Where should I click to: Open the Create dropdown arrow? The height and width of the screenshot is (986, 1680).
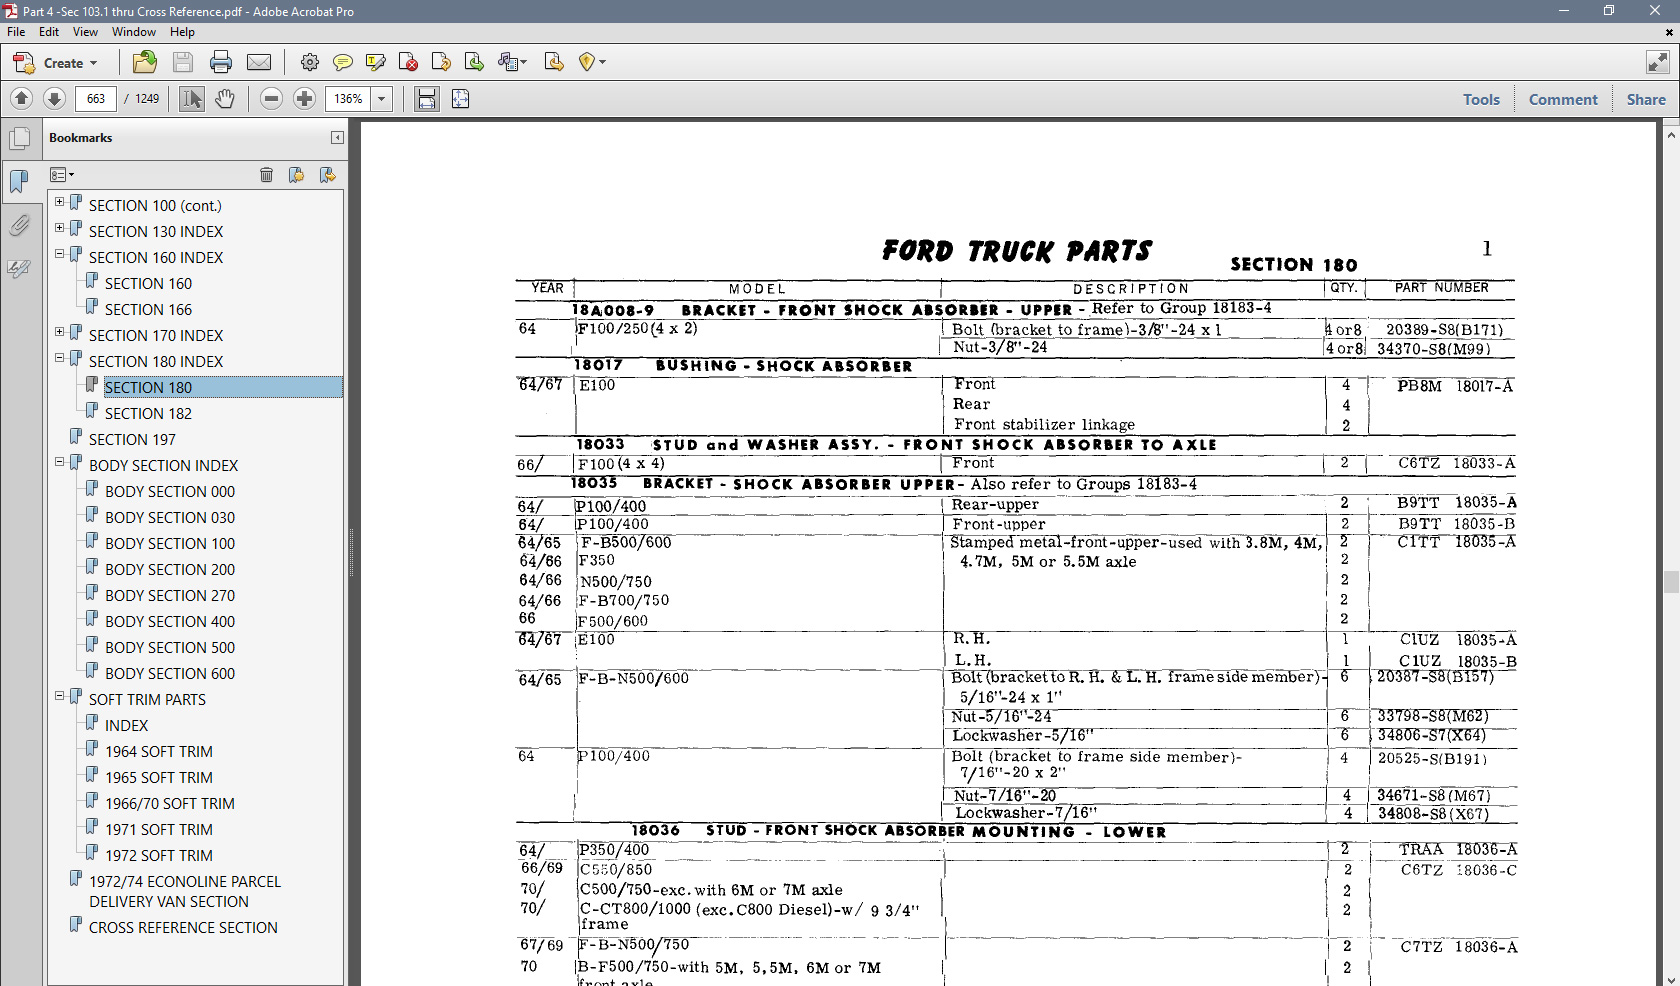tap(94, 63)
